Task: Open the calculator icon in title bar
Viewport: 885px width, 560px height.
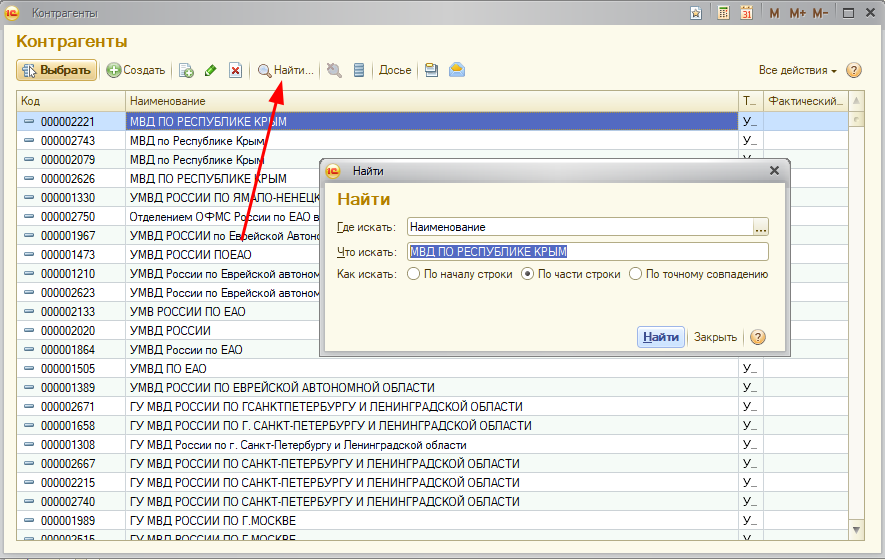Action: pyautogui.click(x=724, y=13)
